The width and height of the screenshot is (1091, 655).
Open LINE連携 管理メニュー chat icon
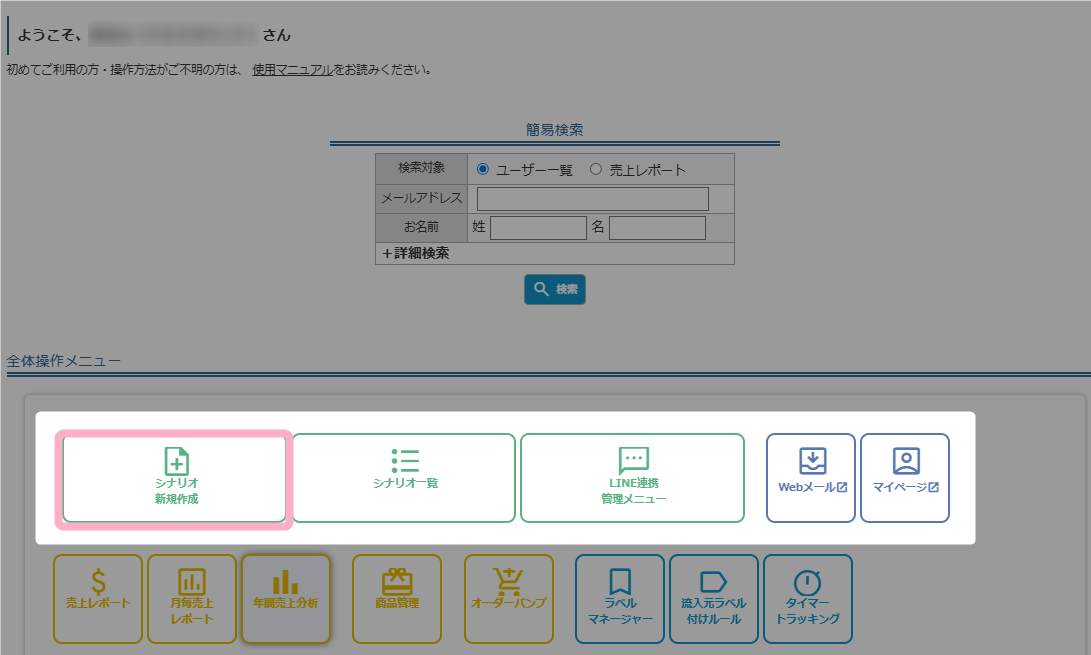[633, 461]
